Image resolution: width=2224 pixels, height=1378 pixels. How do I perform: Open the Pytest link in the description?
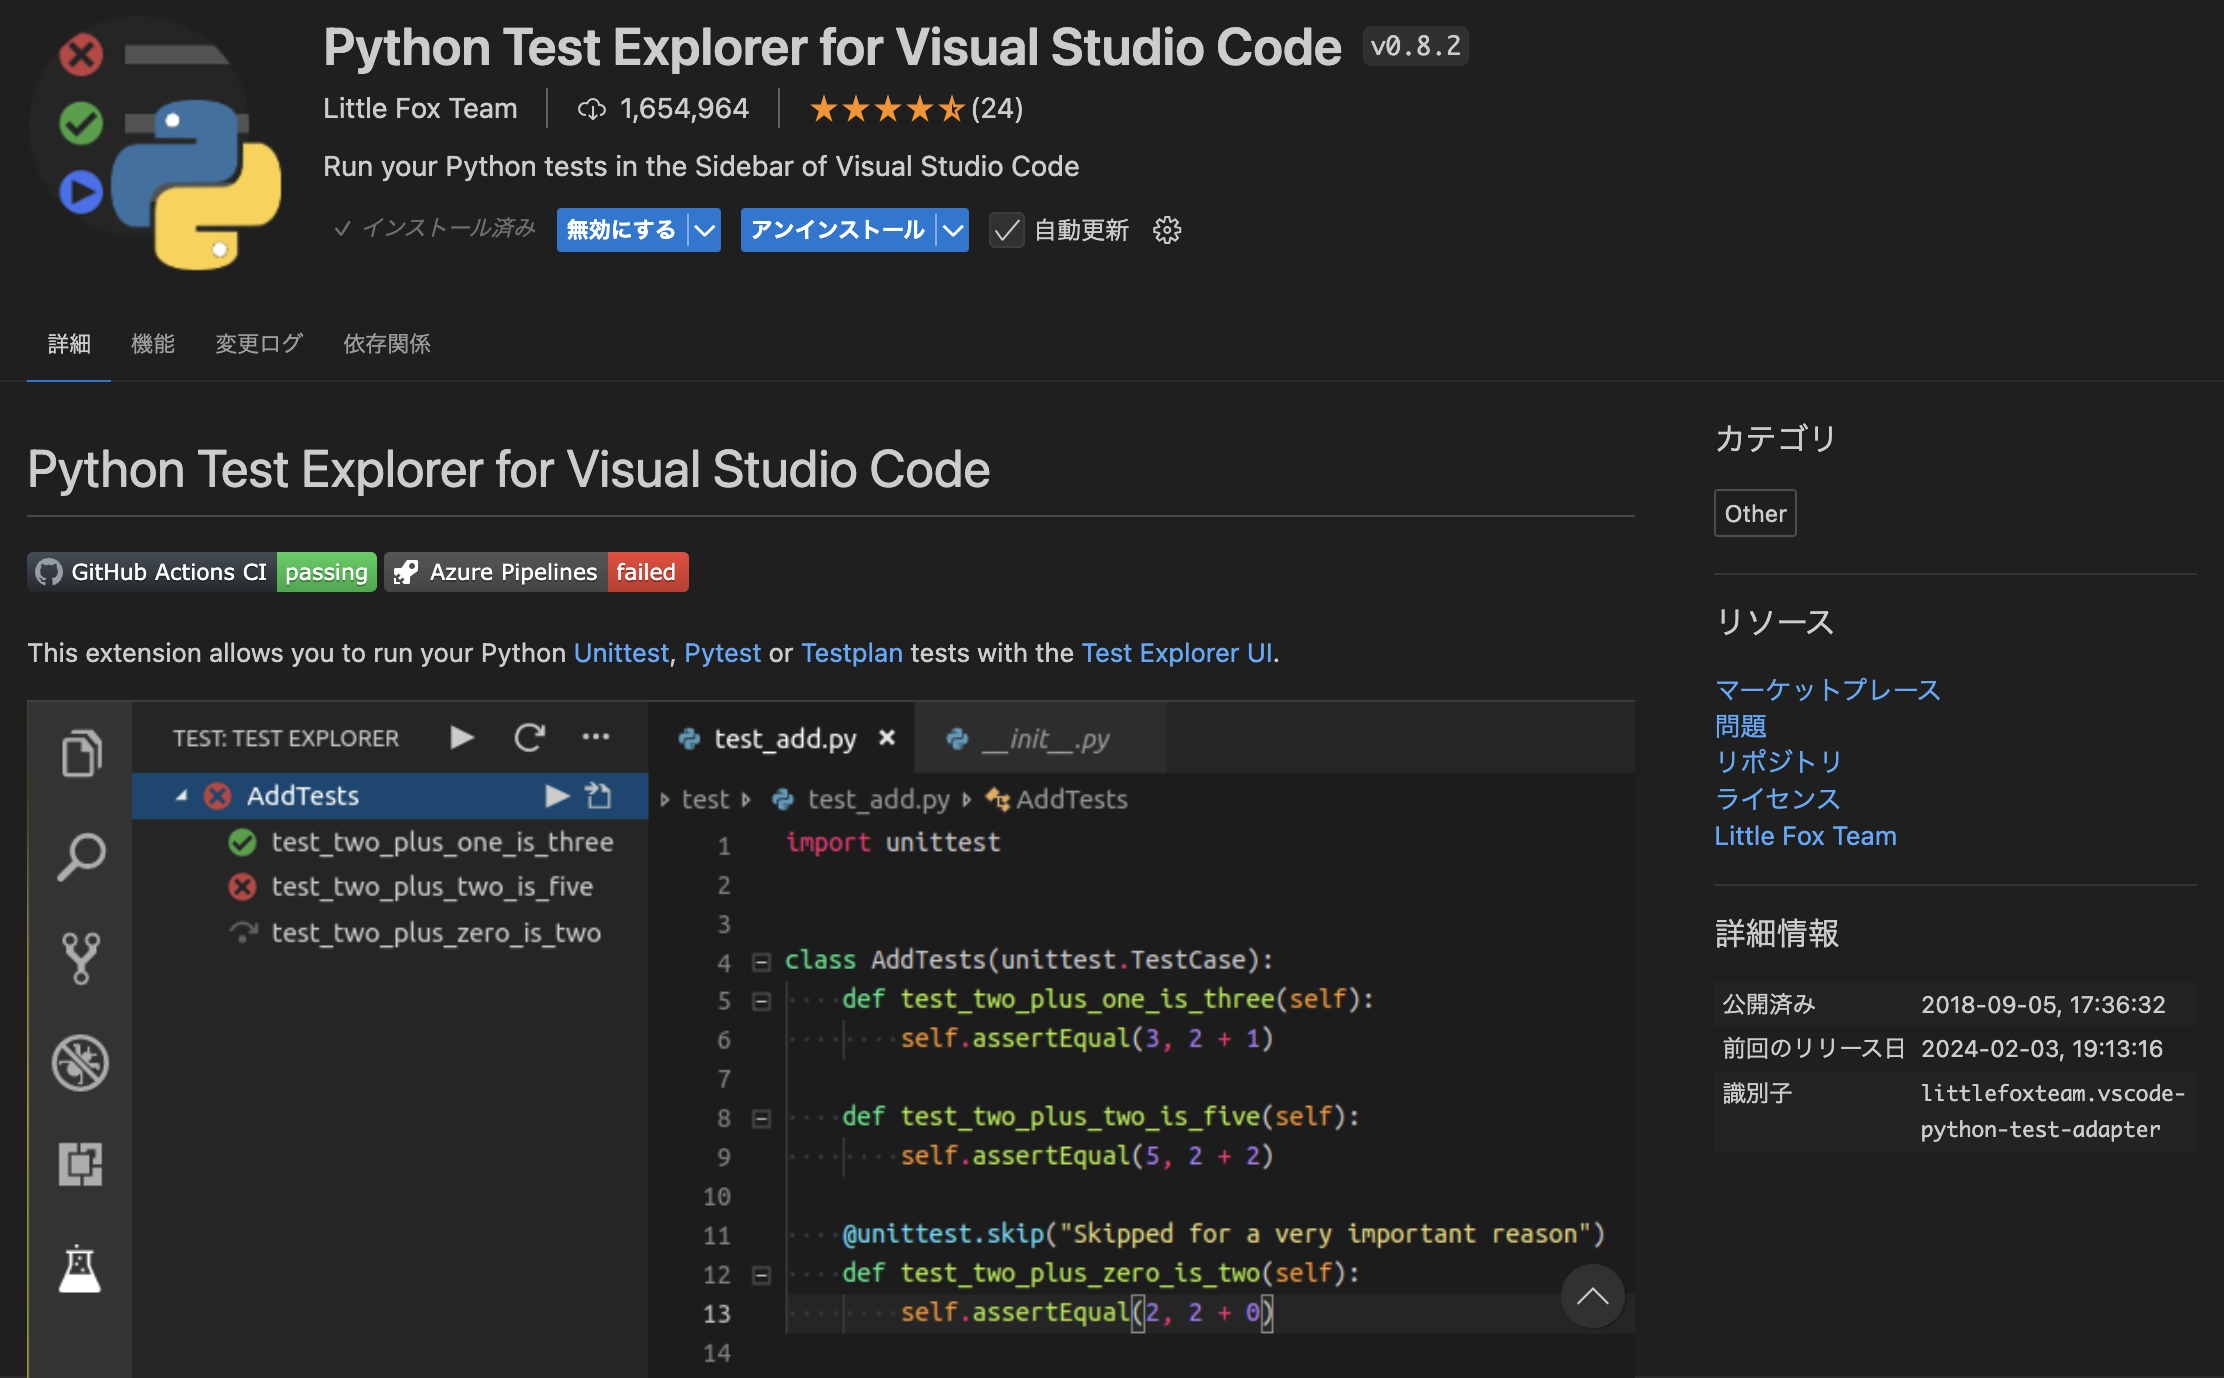(x=723, y=653)
